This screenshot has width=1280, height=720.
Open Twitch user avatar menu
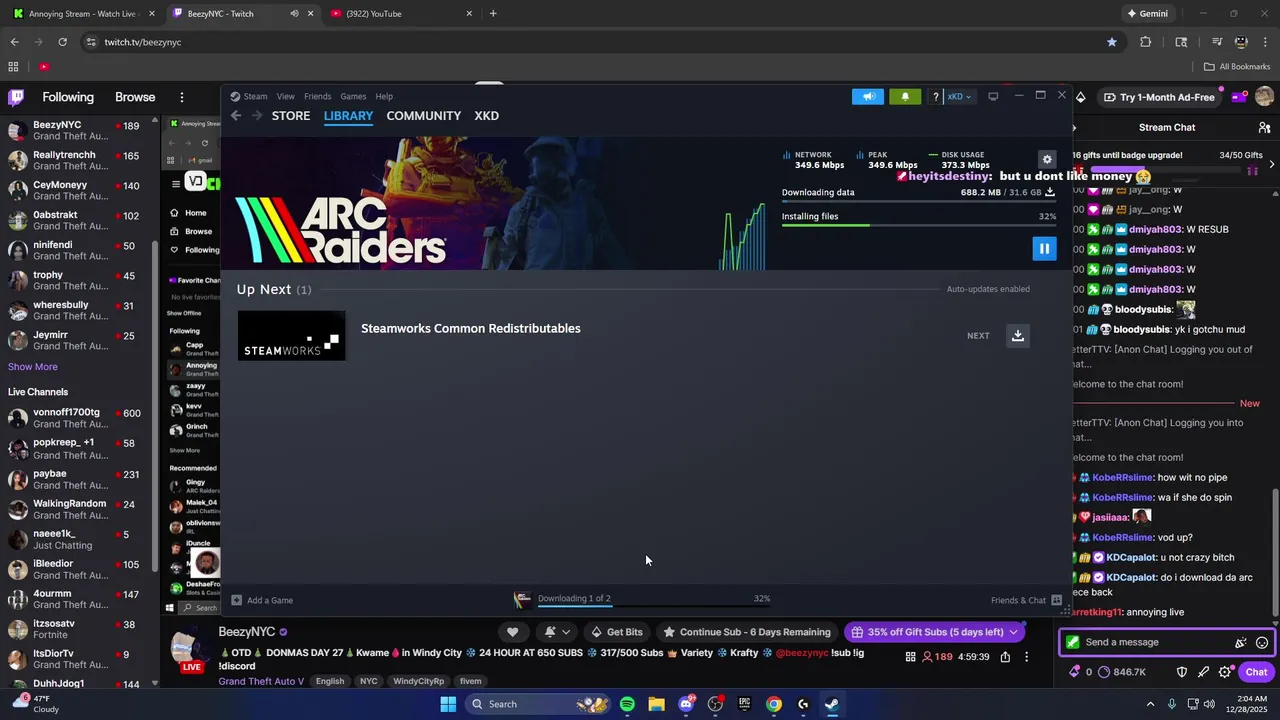coord(1264,97)
